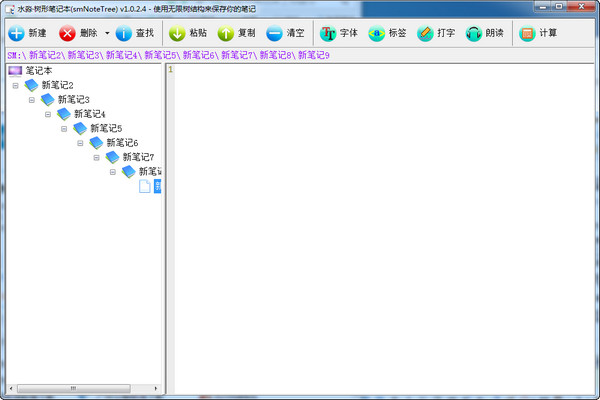This screenshot has height=400, width=600.
Task: Click the red 删除 (Delete) icon
Action: point(68,33)
